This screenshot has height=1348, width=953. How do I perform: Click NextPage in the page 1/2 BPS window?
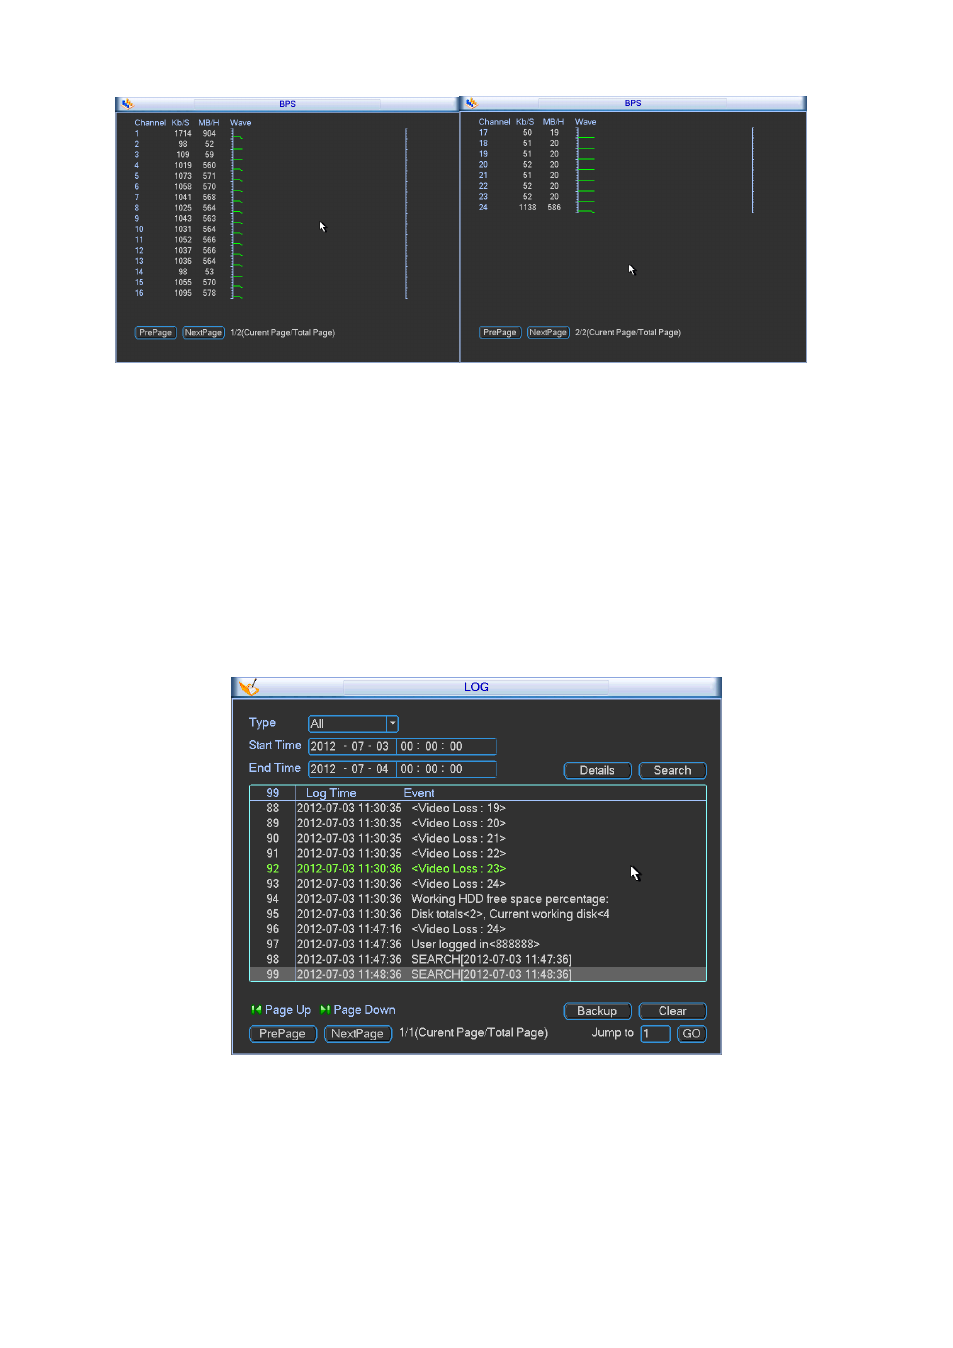pyautogui.click(x=204, y=333)
